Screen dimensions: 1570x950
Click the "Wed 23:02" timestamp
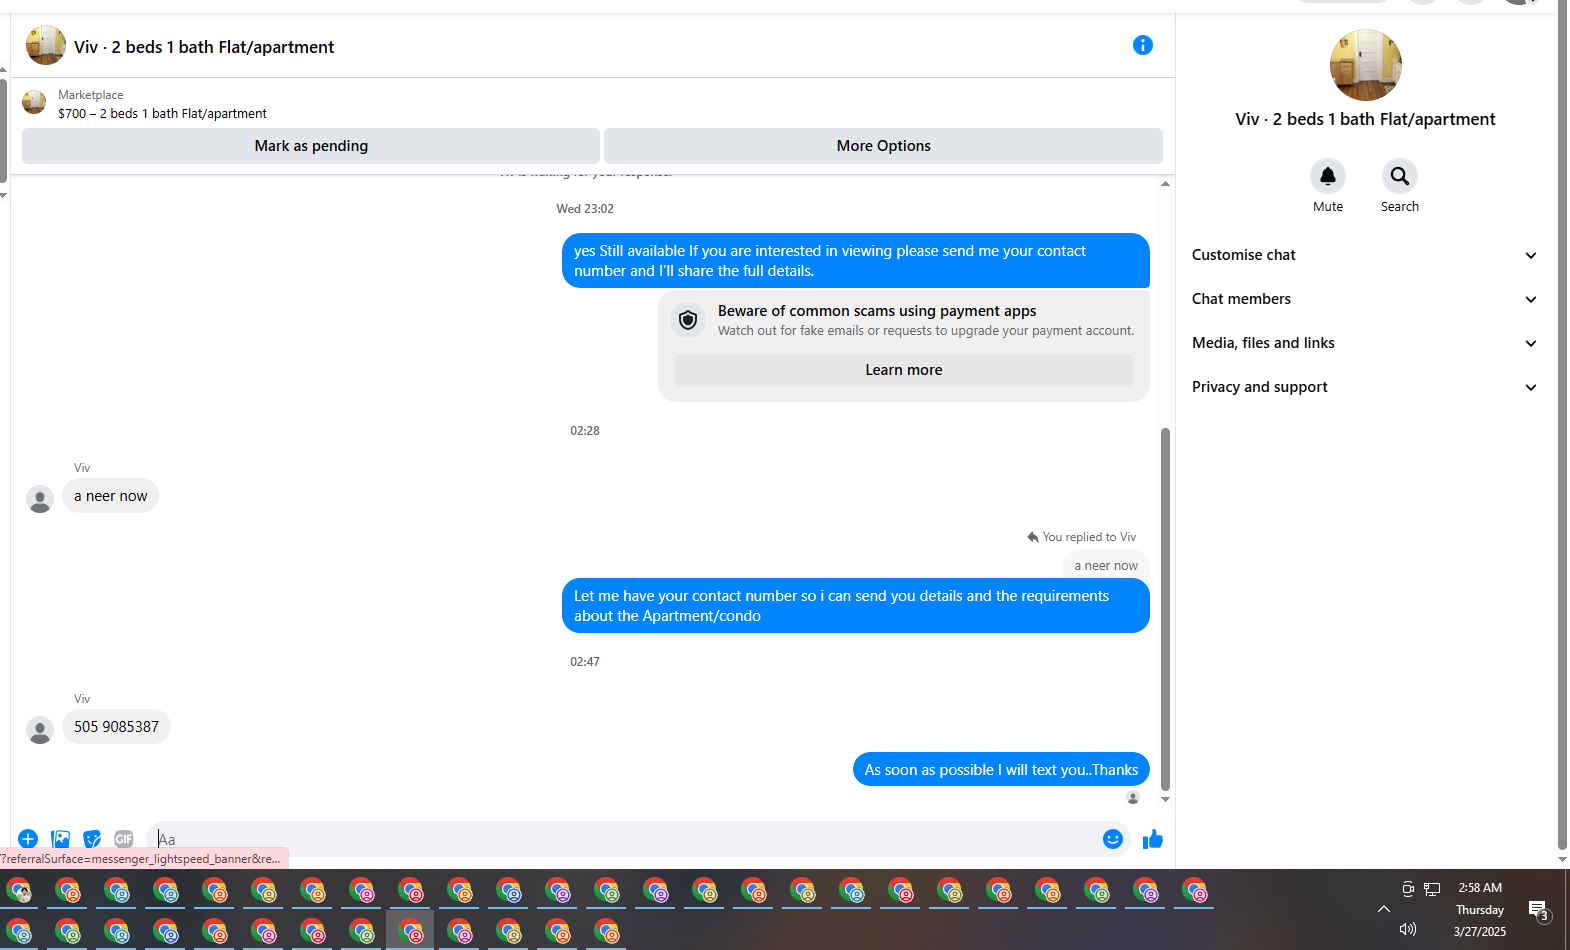[585, 209]
